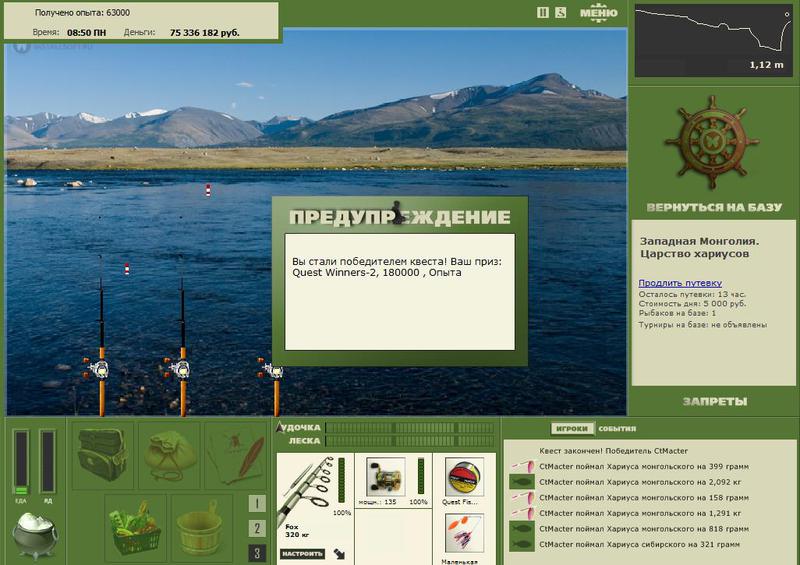Click log entry for Хариус монгольский 399 грамм
This screenshot has width=800, height=565.
(x=644, y=466)
